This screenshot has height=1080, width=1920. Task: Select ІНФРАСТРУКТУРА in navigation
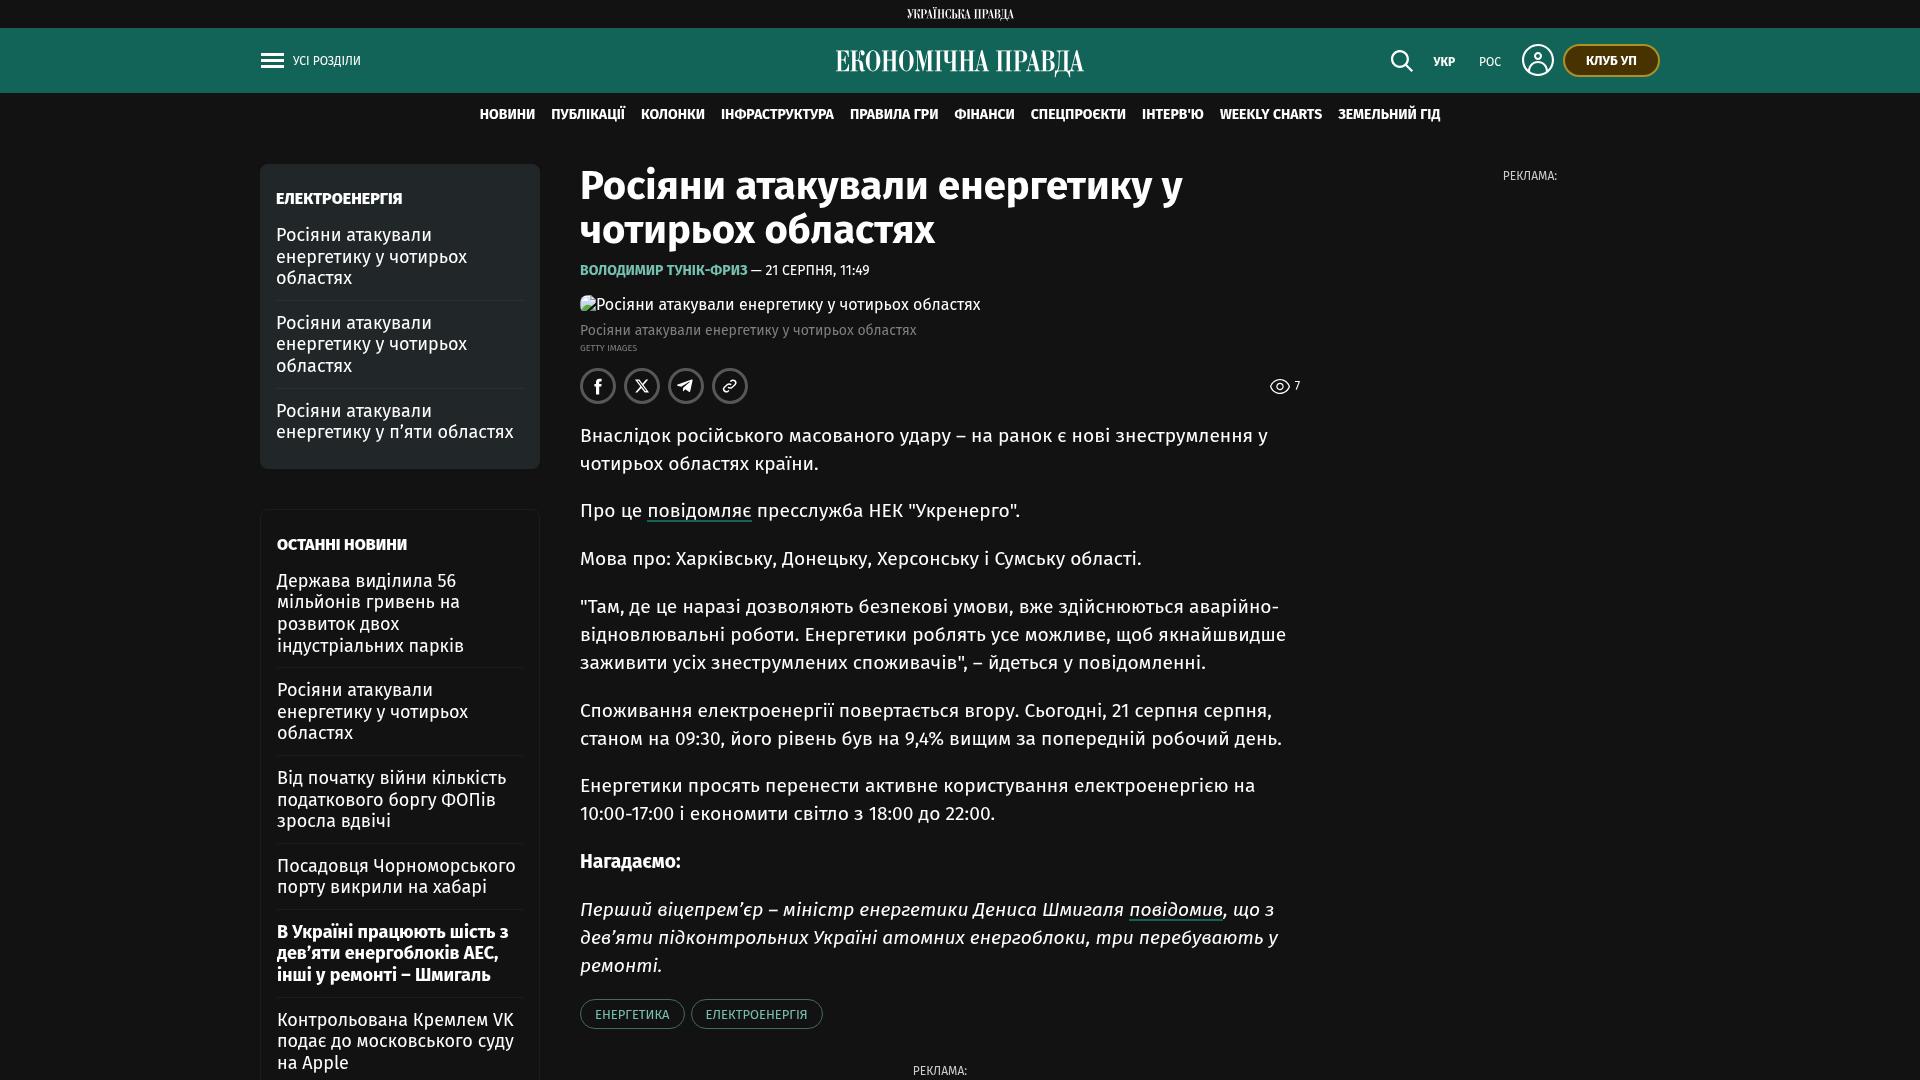[777, 115]
